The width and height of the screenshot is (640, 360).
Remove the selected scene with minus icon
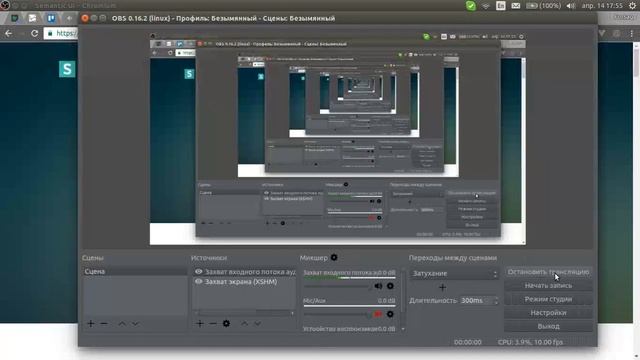[104, 324]
